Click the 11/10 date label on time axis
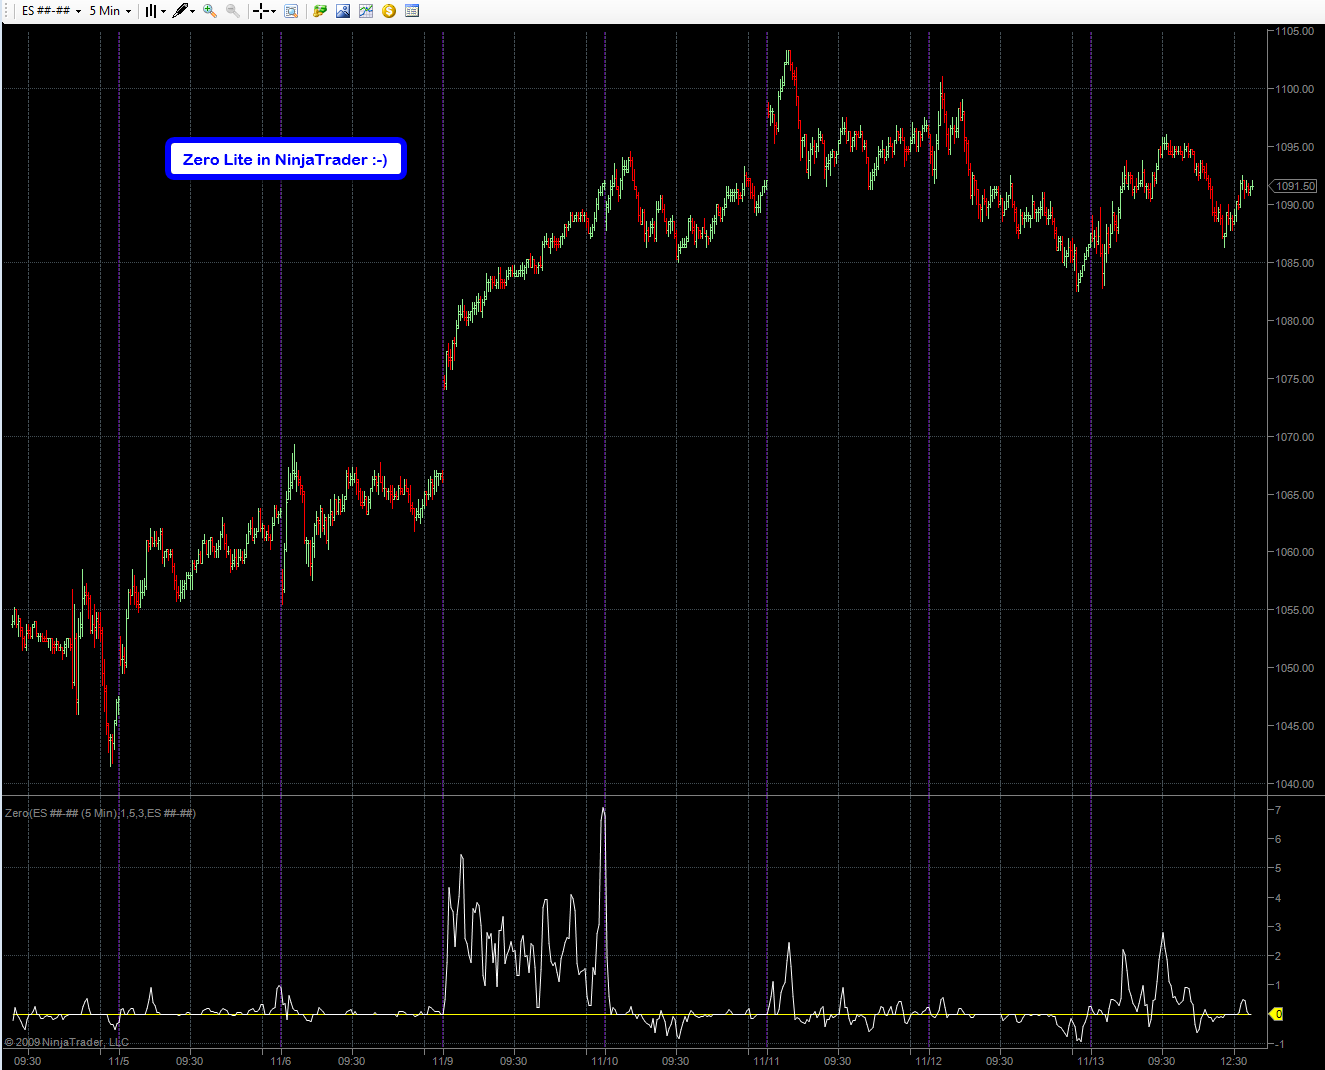Viewport: 1325px width, 1070px height. (604, 1061)
